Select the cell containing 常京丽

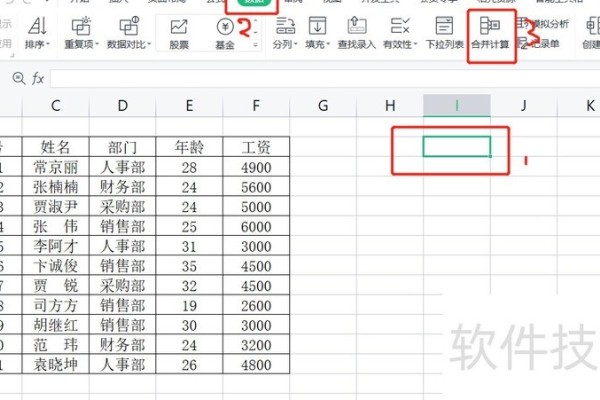(x=55, y=167)
